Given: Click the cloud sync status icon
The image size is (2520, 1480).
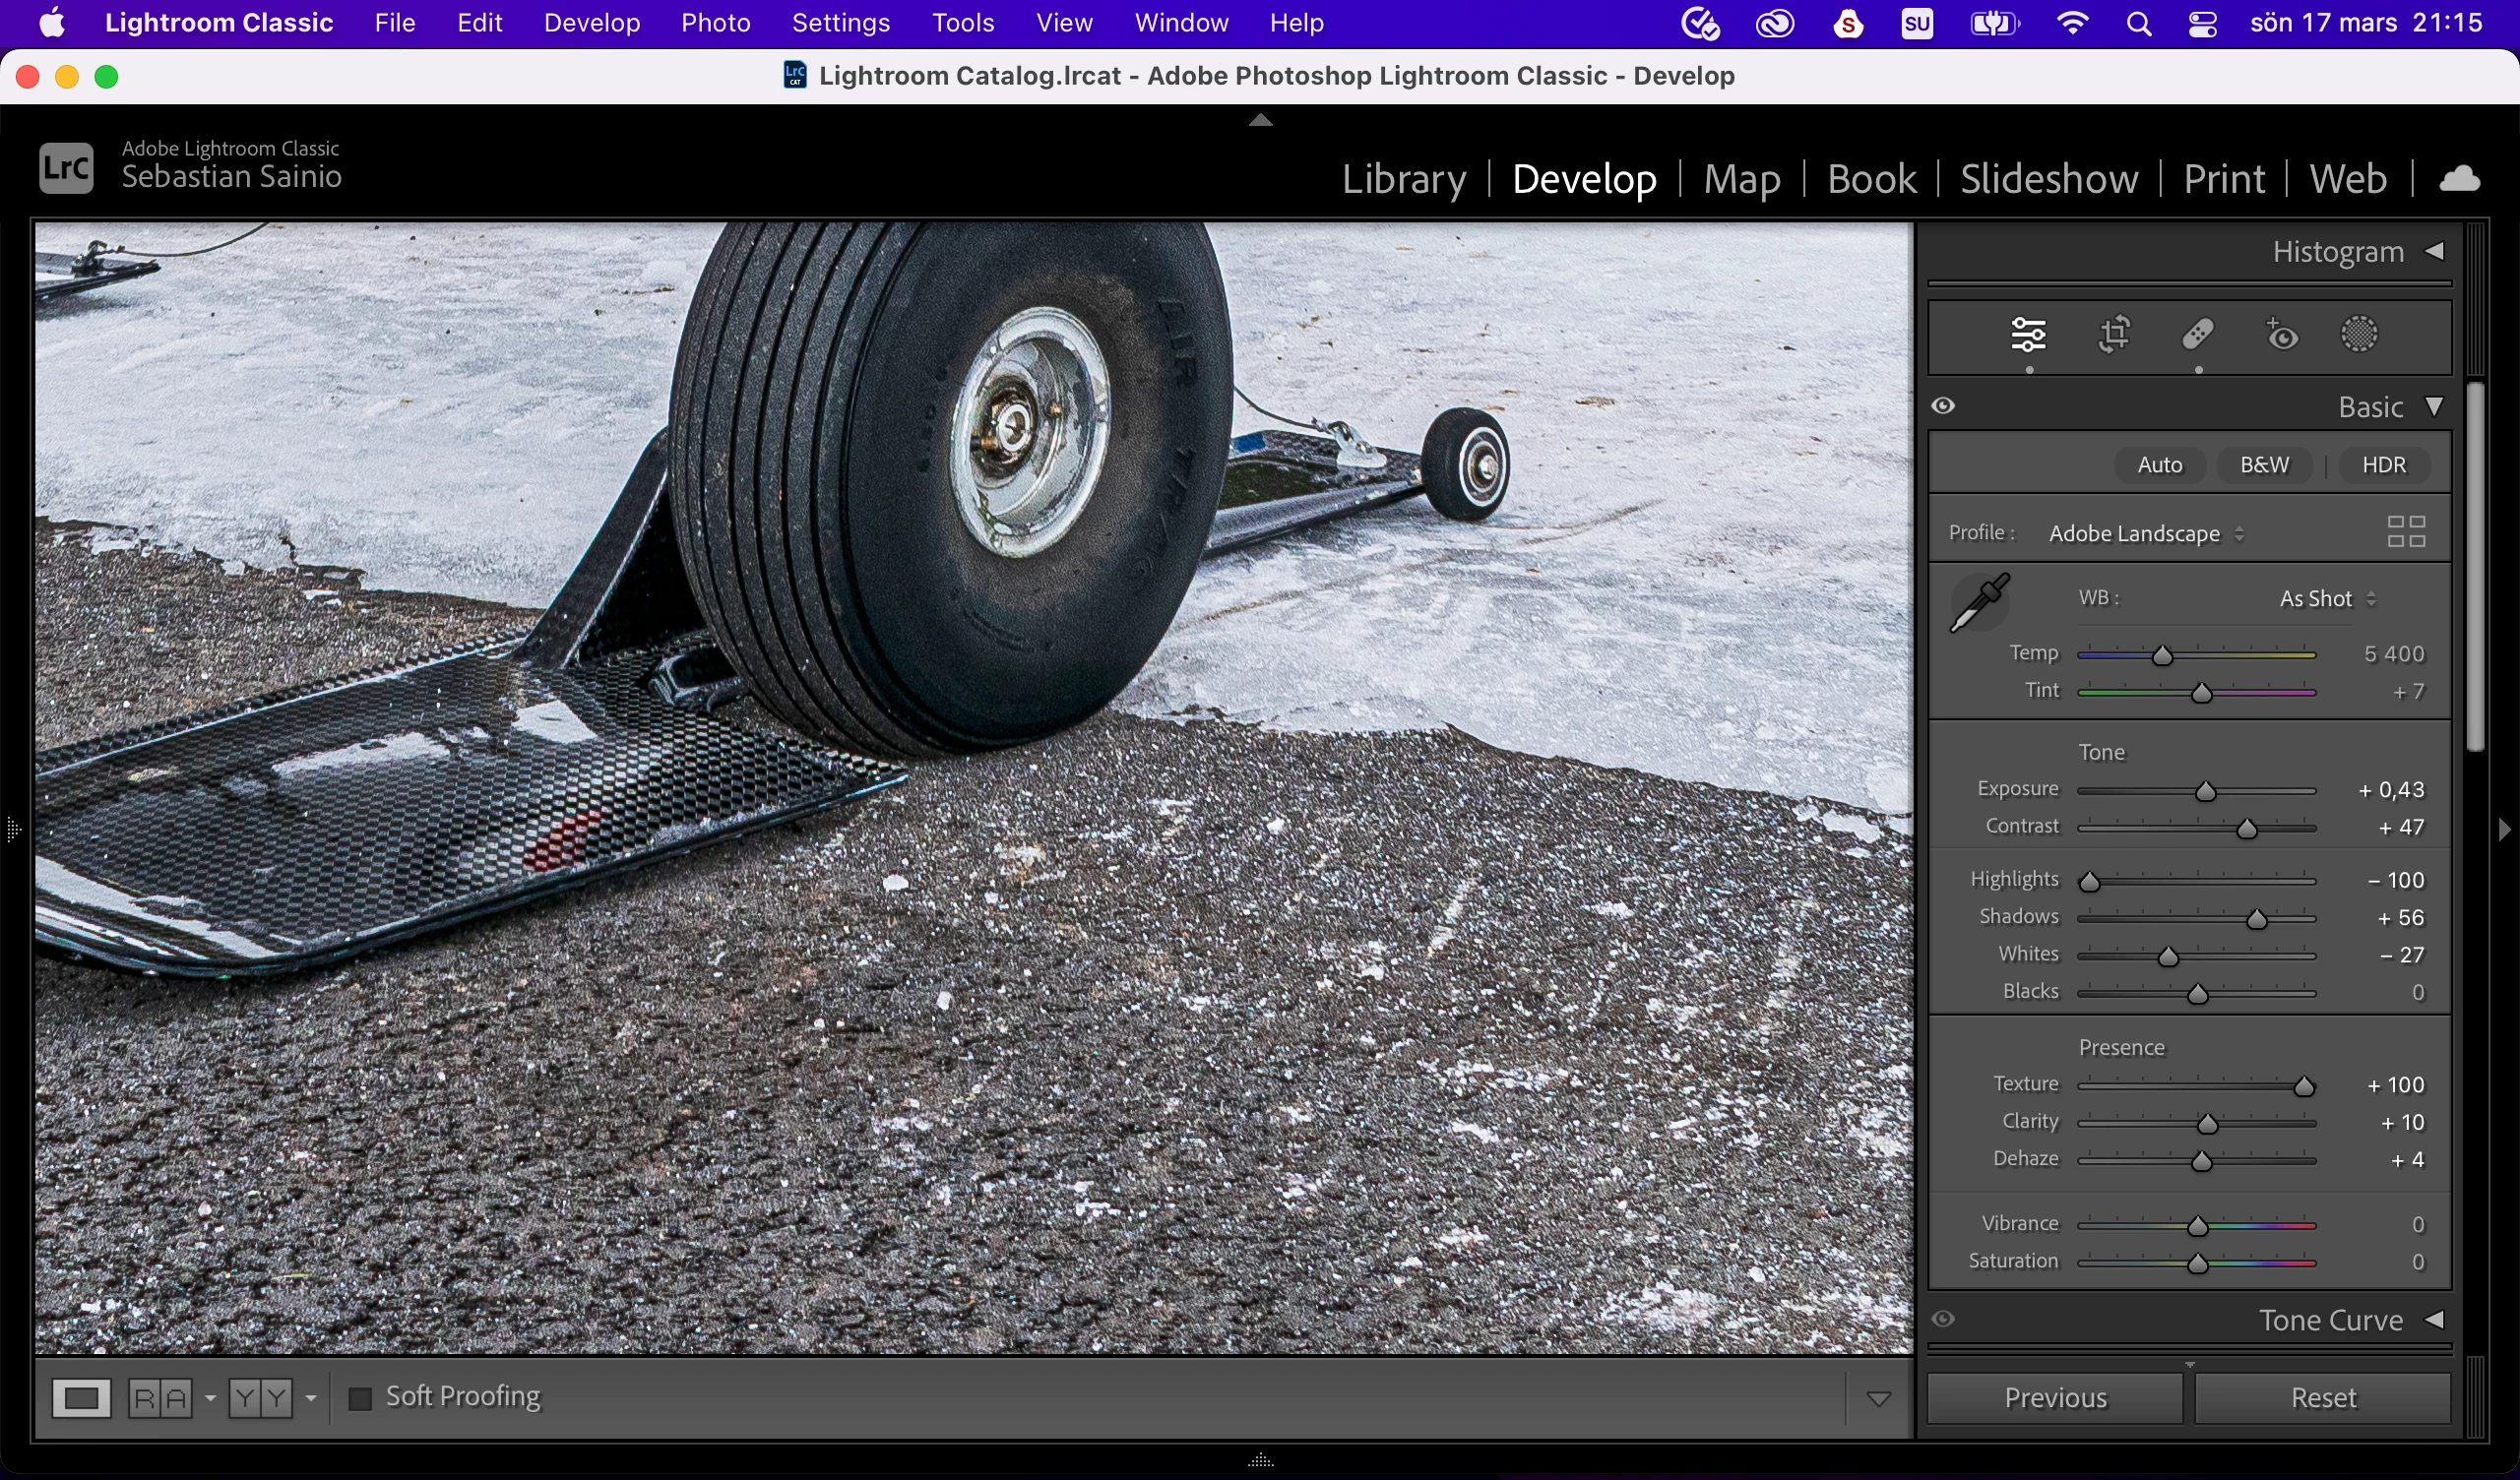Looking at the screenshot, I should (x=2459, y=179).
